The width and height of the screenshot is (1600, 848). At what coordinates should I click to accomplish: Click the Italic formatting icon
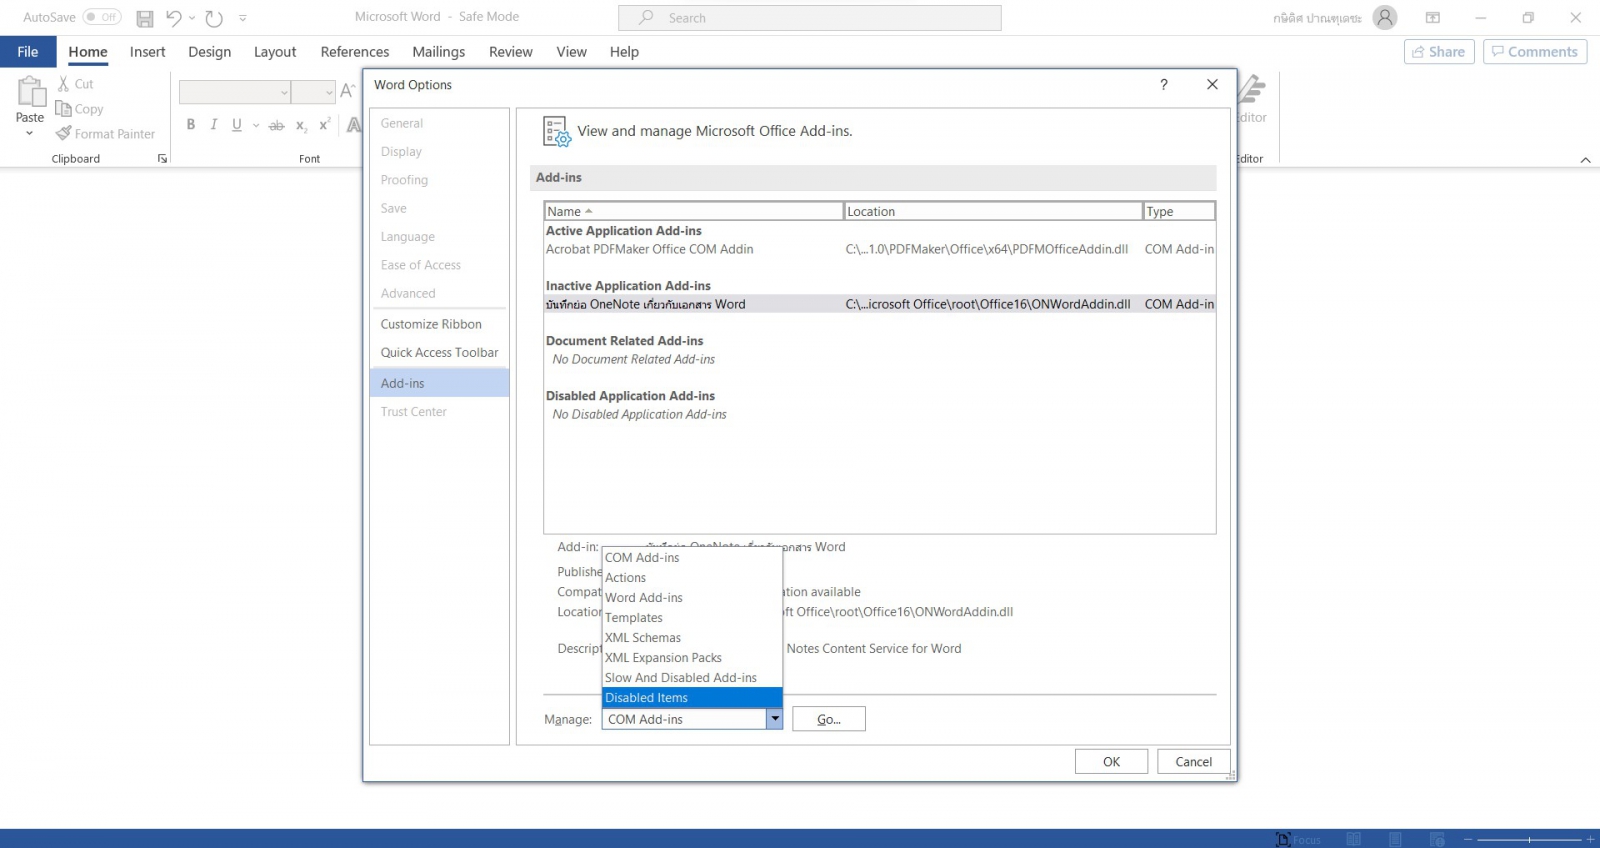[x=214, y=125]
